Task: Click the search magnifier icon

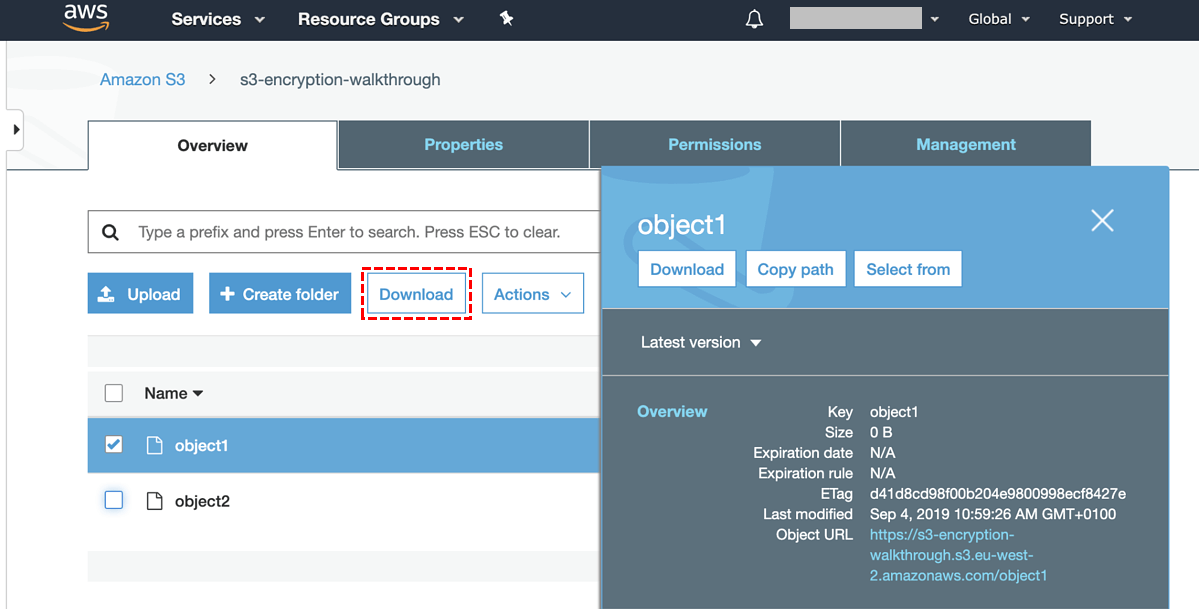Action: pos(111,232)
